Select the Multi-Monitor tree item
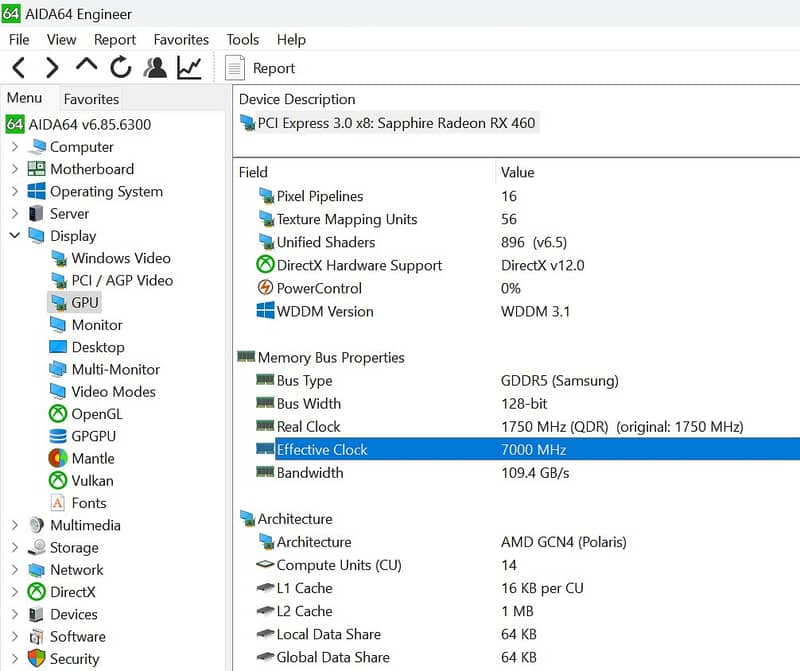The width and height of the screenshot is (800, 671). click(116, 369)
